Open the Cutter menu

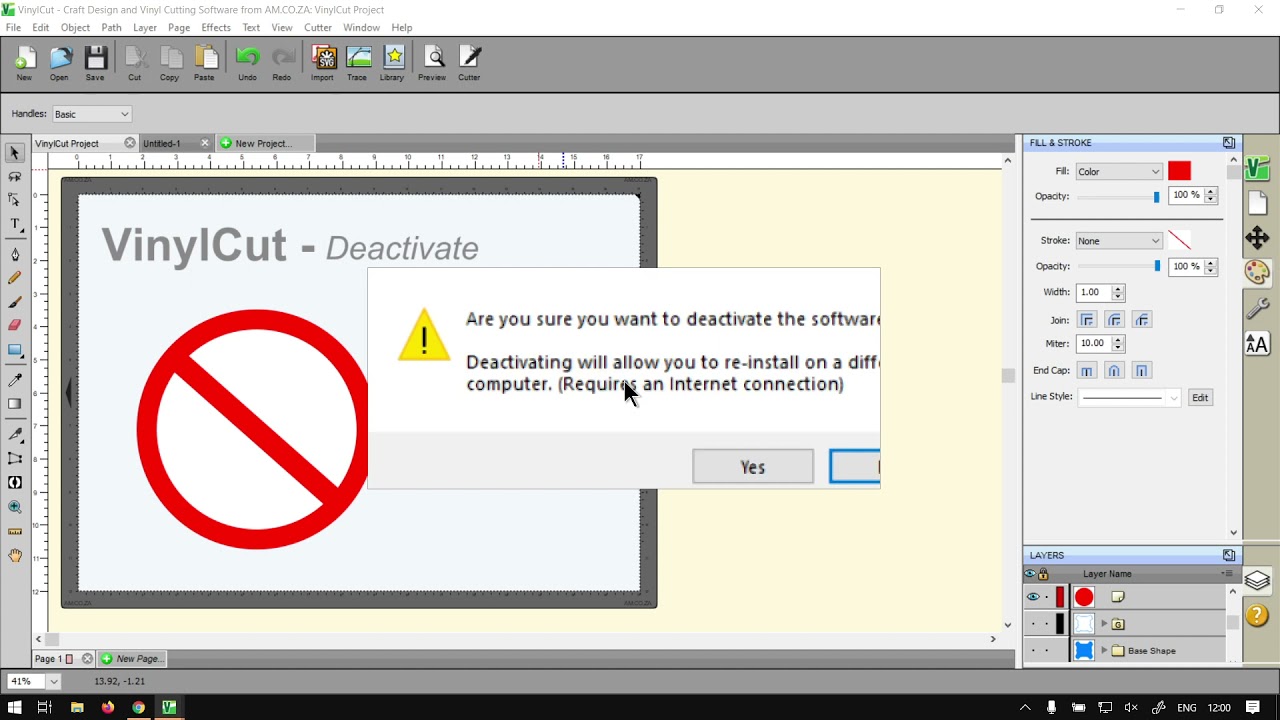pos(318,27)
